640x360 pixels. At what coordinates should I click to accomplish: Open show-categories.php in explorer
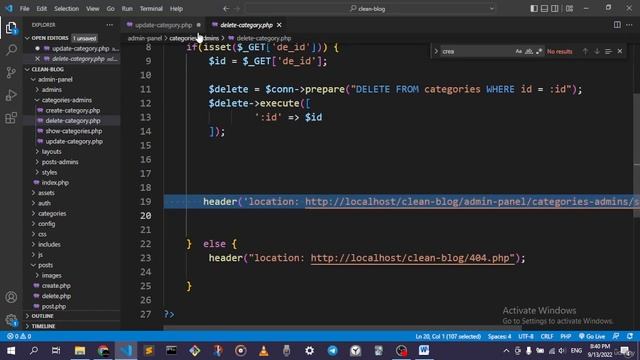73,131
